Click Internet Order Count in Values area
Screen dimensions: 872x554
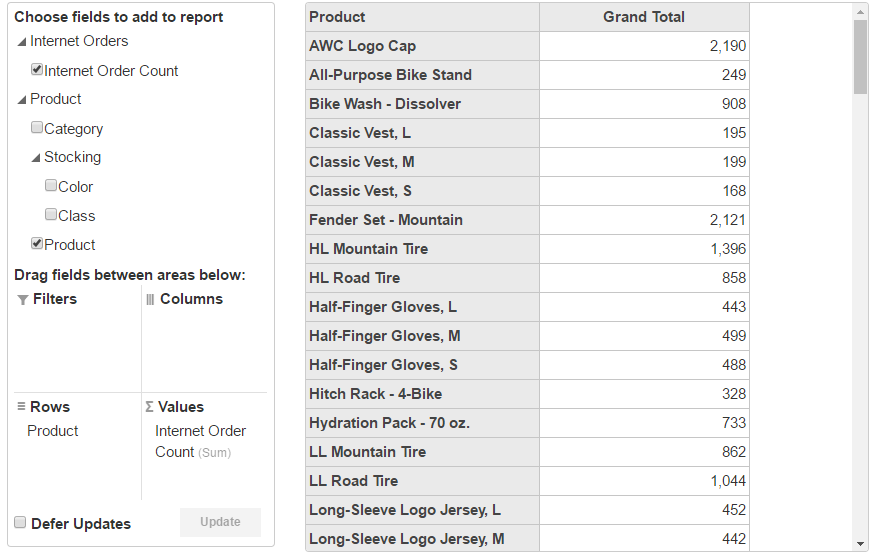[x=200, y=441]
